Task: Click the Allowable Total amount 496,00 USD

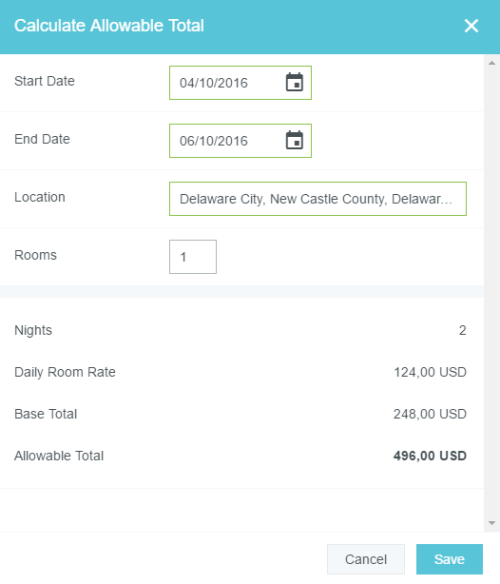Action: [x=430, y=456]
